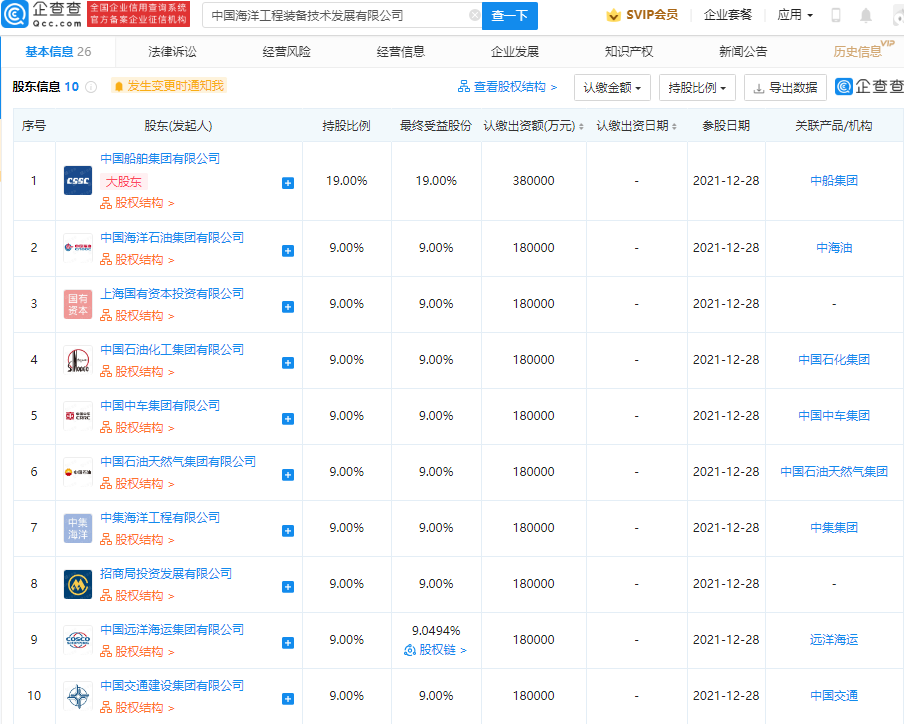The height and width of the screenshot is (724, 904).
Task: Open the 认缴金额 dropdown
Action: click(612, 88)
